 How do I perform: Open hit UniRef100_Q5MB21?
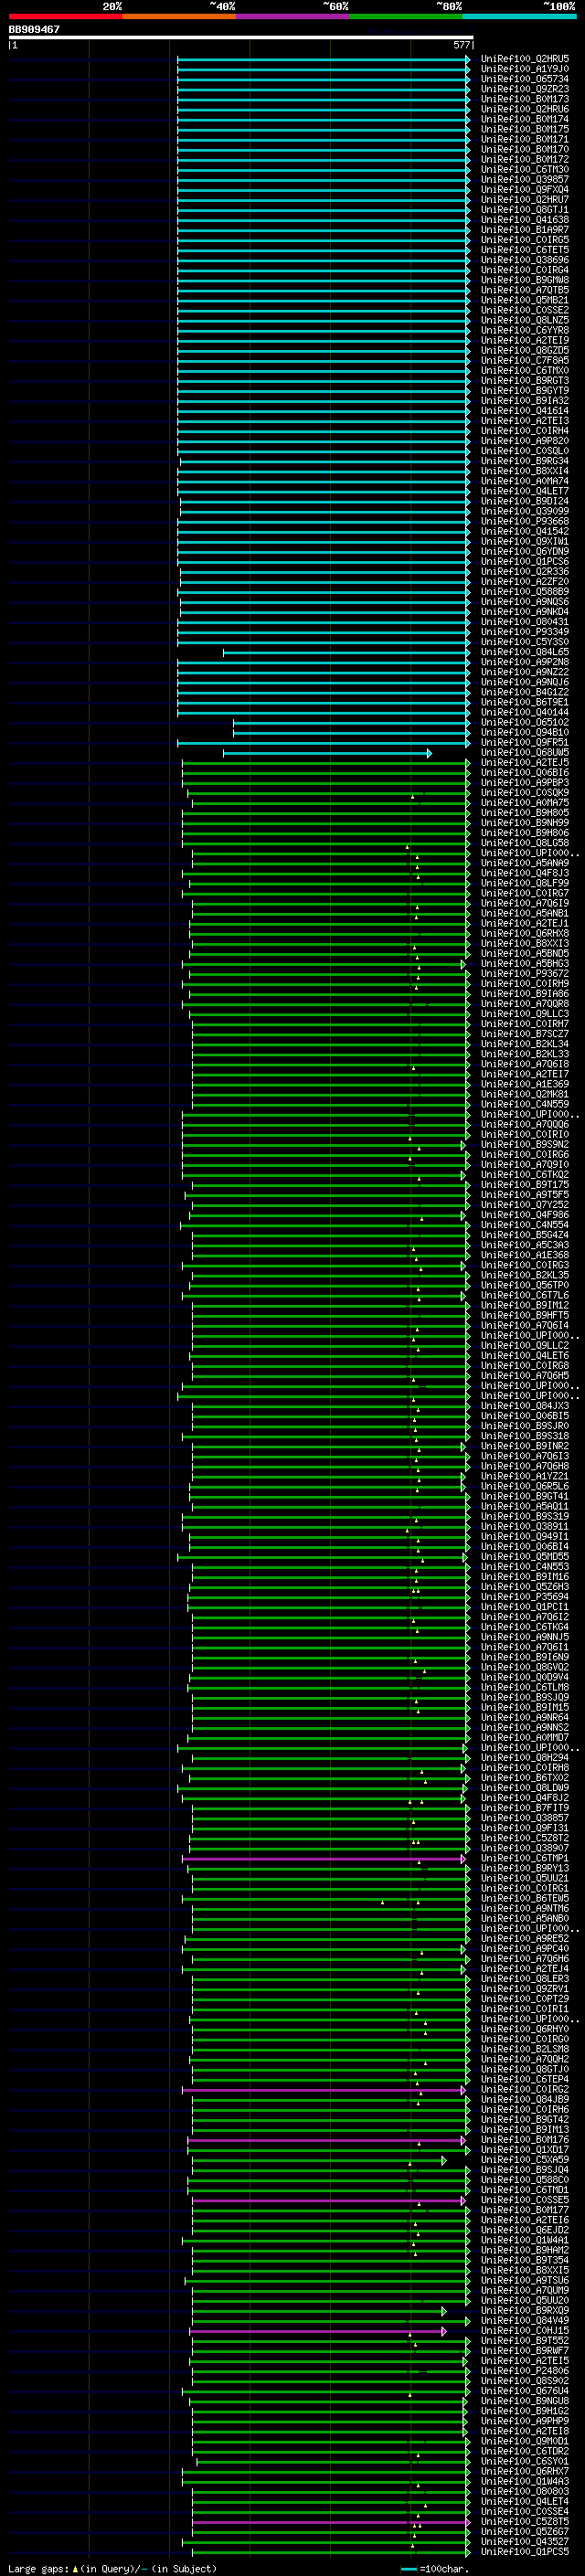[525, 300]
